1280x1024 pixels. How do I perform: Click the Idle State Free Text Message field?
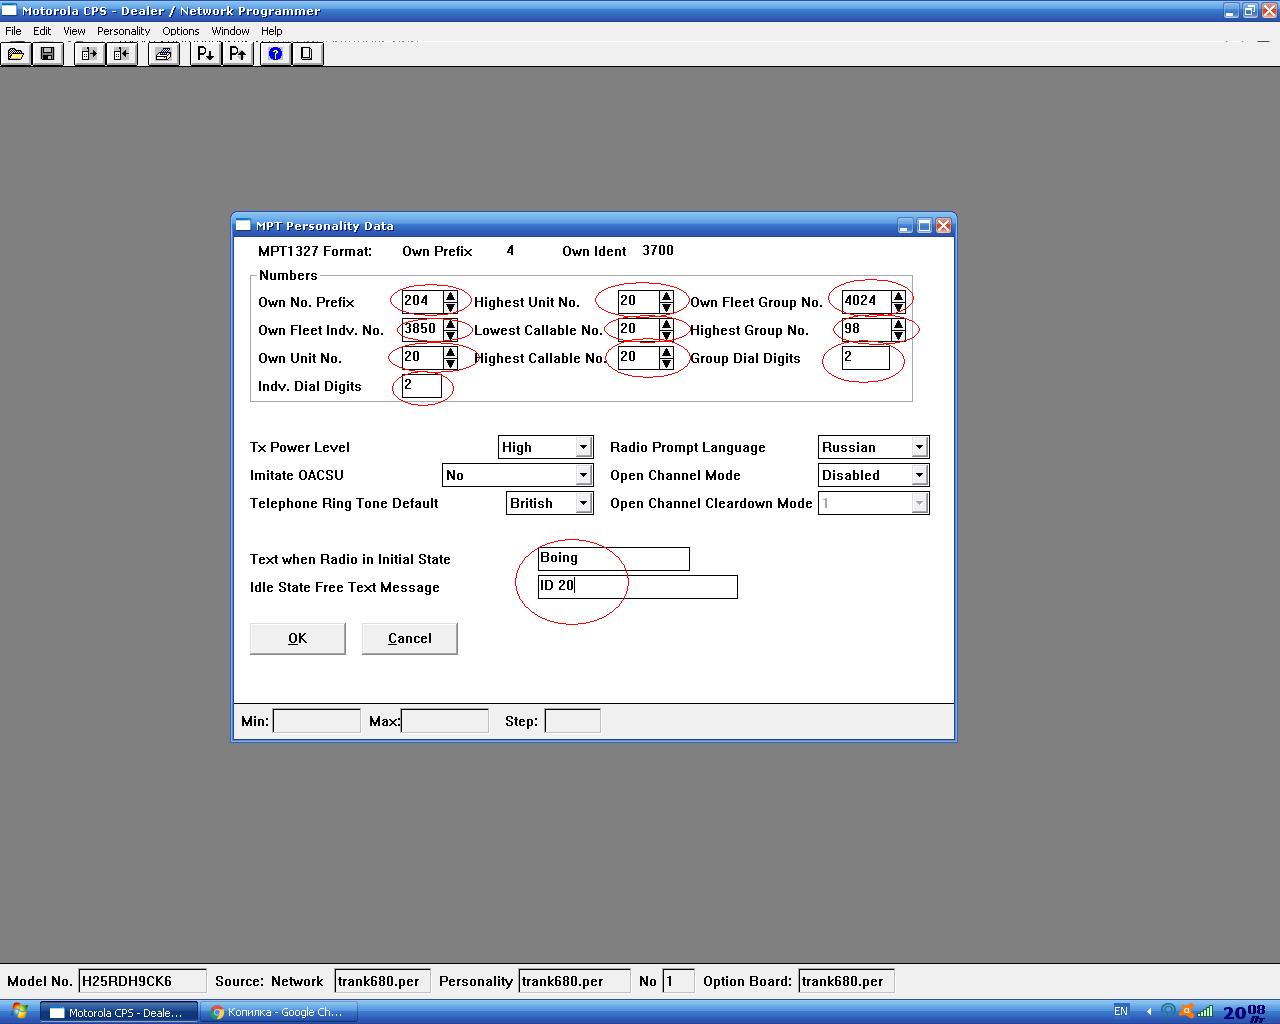637,587
